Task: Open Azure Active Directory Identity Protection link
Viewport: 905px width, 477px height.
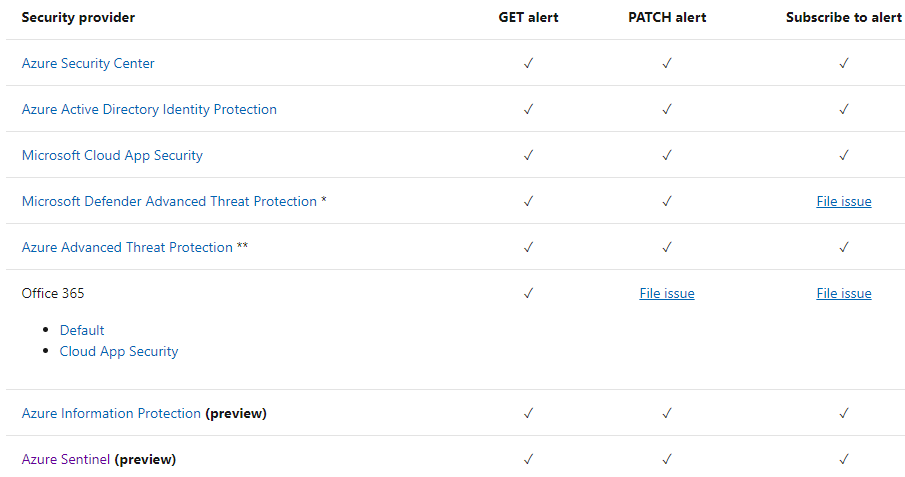Action: pyautogui.click(x=149, y=109)
